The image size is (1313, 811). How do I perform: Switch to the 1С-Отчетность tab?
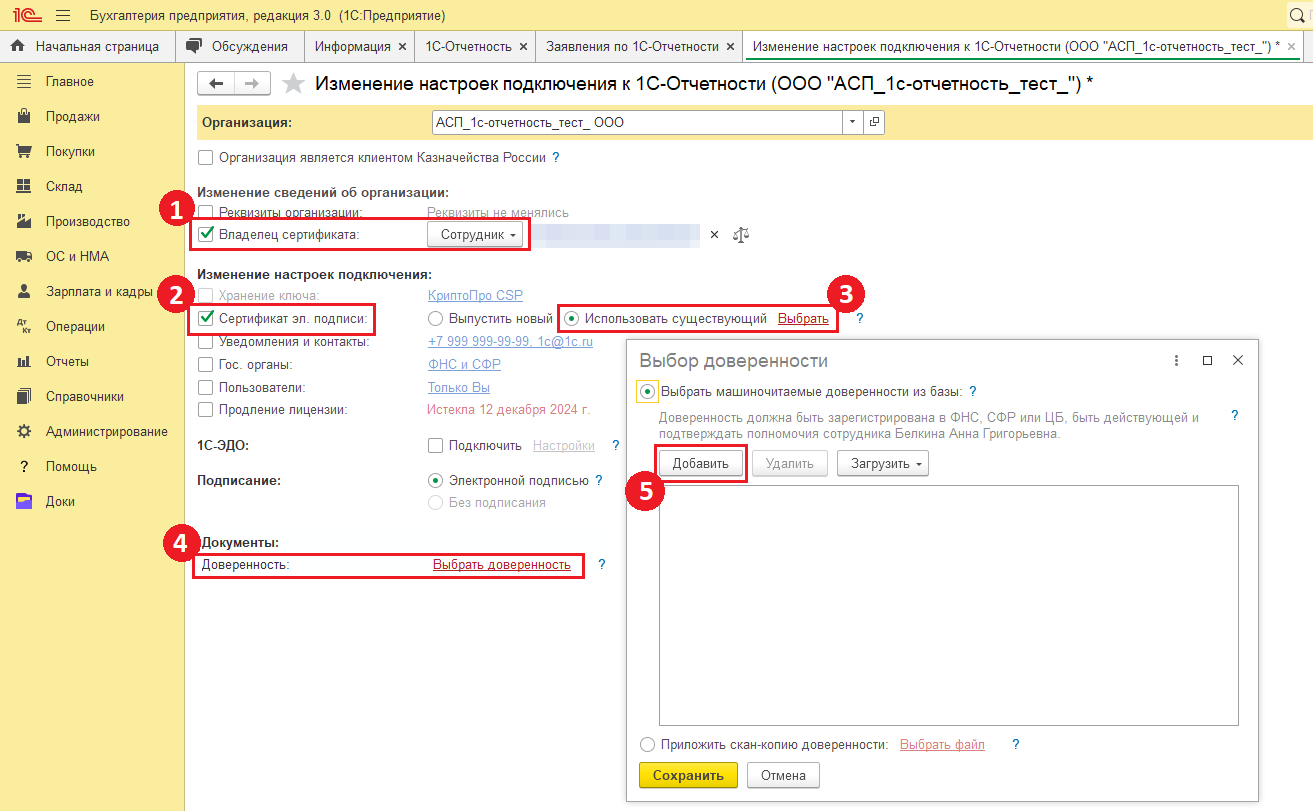[x=468, y=46]
